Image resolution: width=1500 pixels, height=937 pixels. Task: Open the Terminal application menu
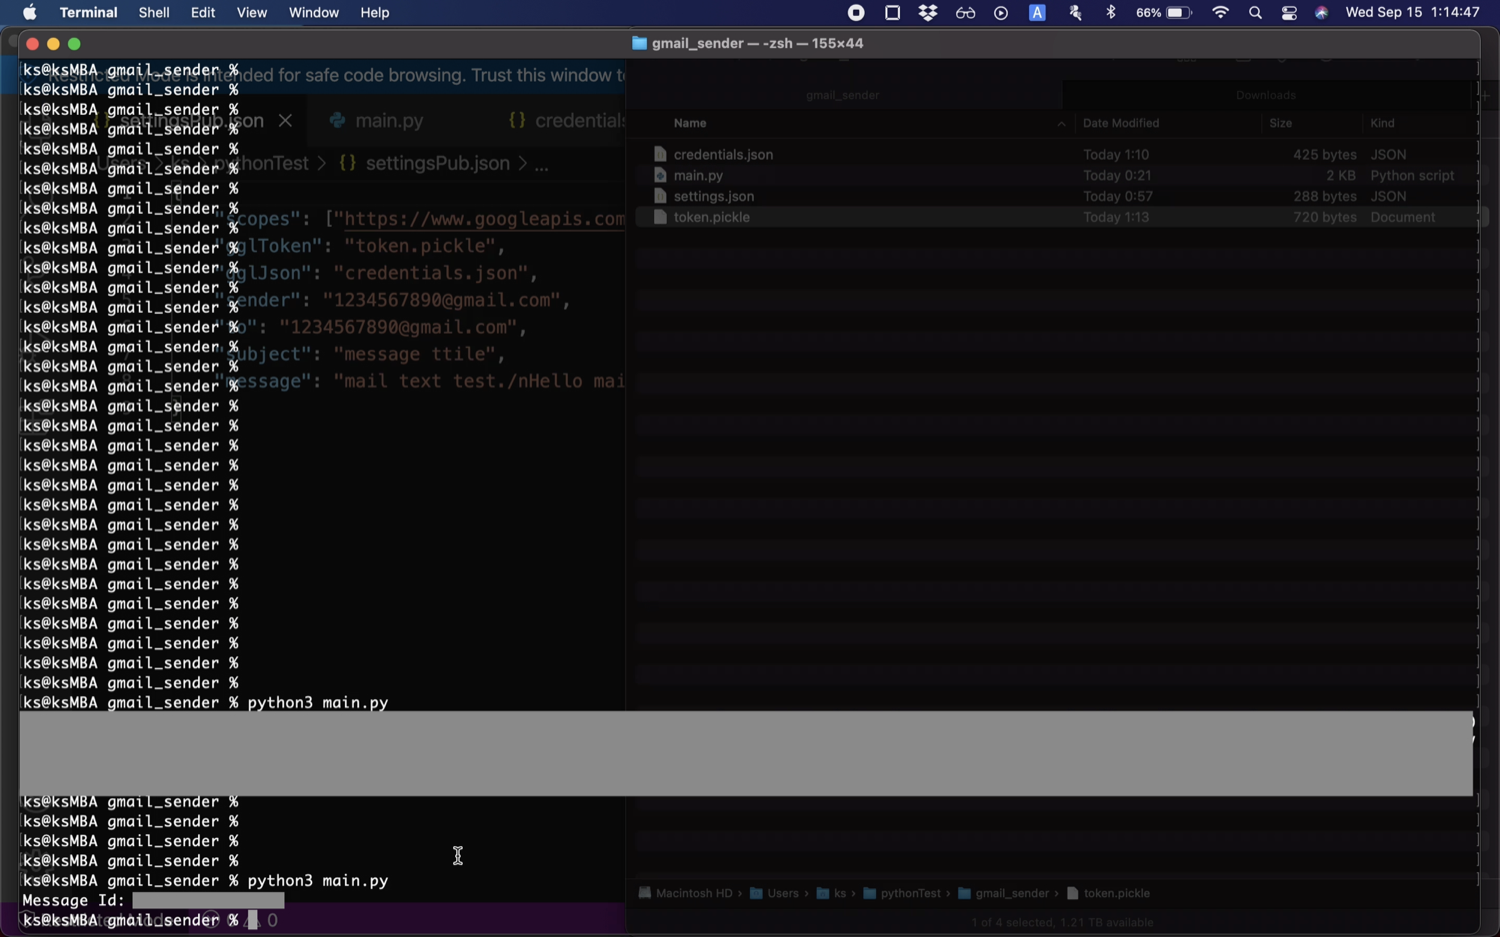(88, 13)
